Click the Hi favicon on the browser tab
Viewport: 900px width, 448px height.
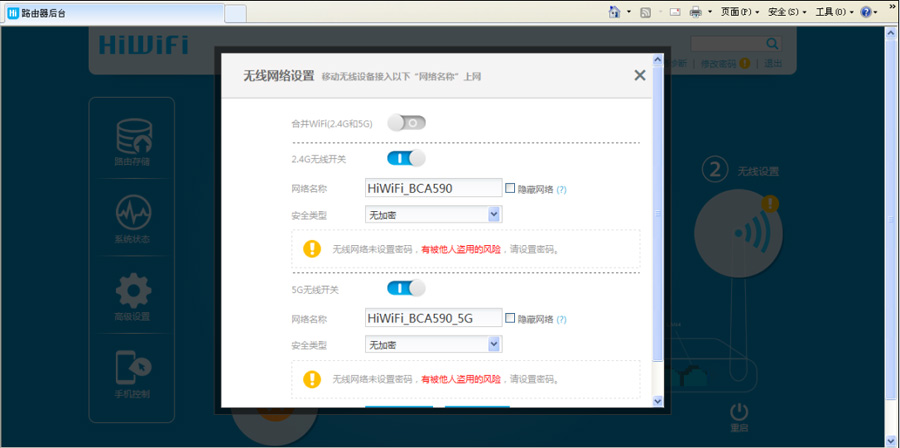pyautogui.click(x=13, y=13)
